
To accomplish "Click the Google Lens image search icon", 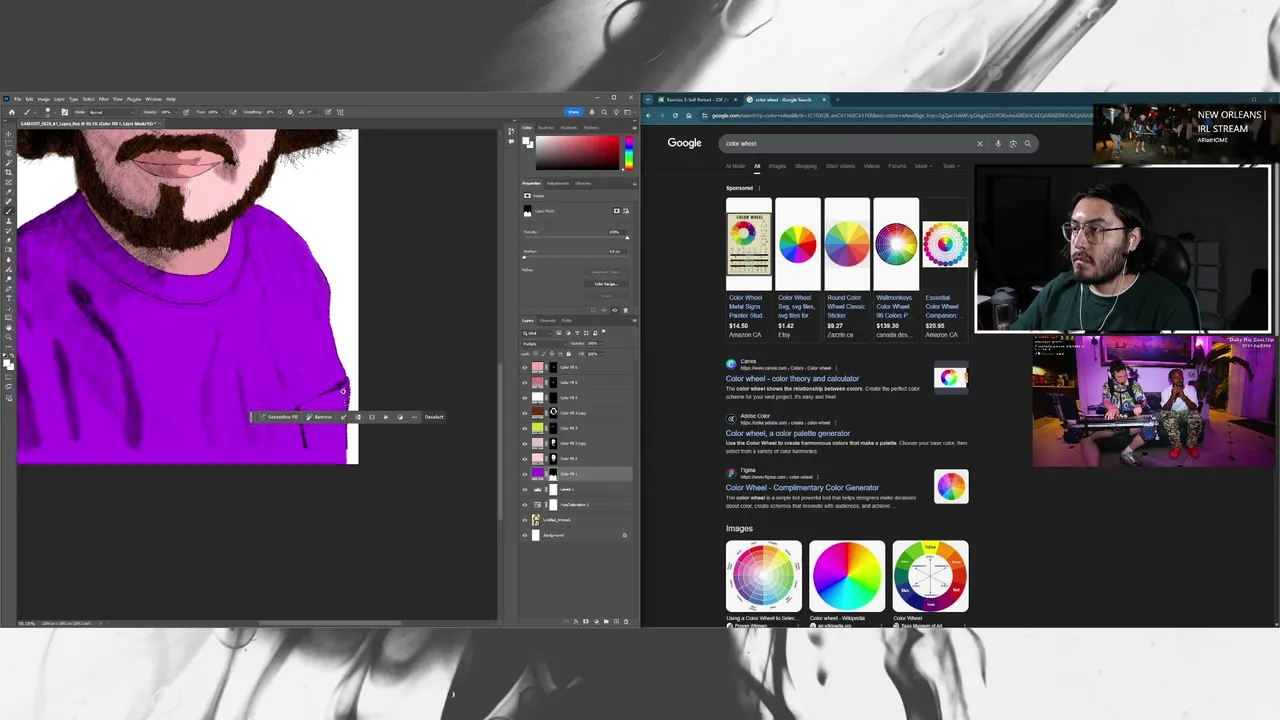I will pyautogui.click(x=1013, y=143).
